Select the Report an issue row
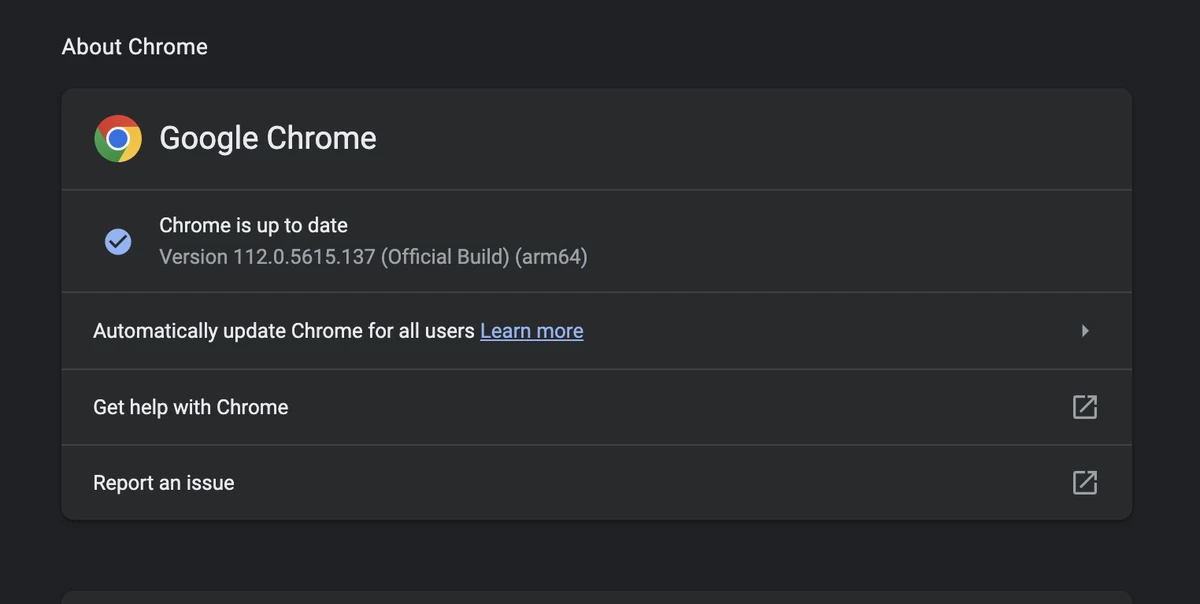Screen dimensions: 1200x604 click(x=164, y=483)
